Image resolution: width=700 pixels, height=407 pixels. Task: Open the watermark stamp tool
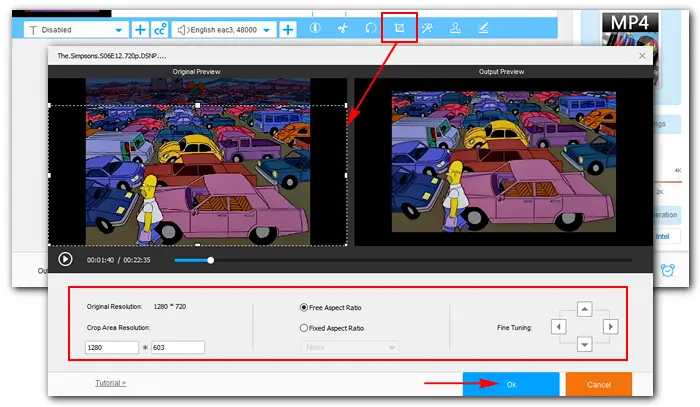[455, 28]
